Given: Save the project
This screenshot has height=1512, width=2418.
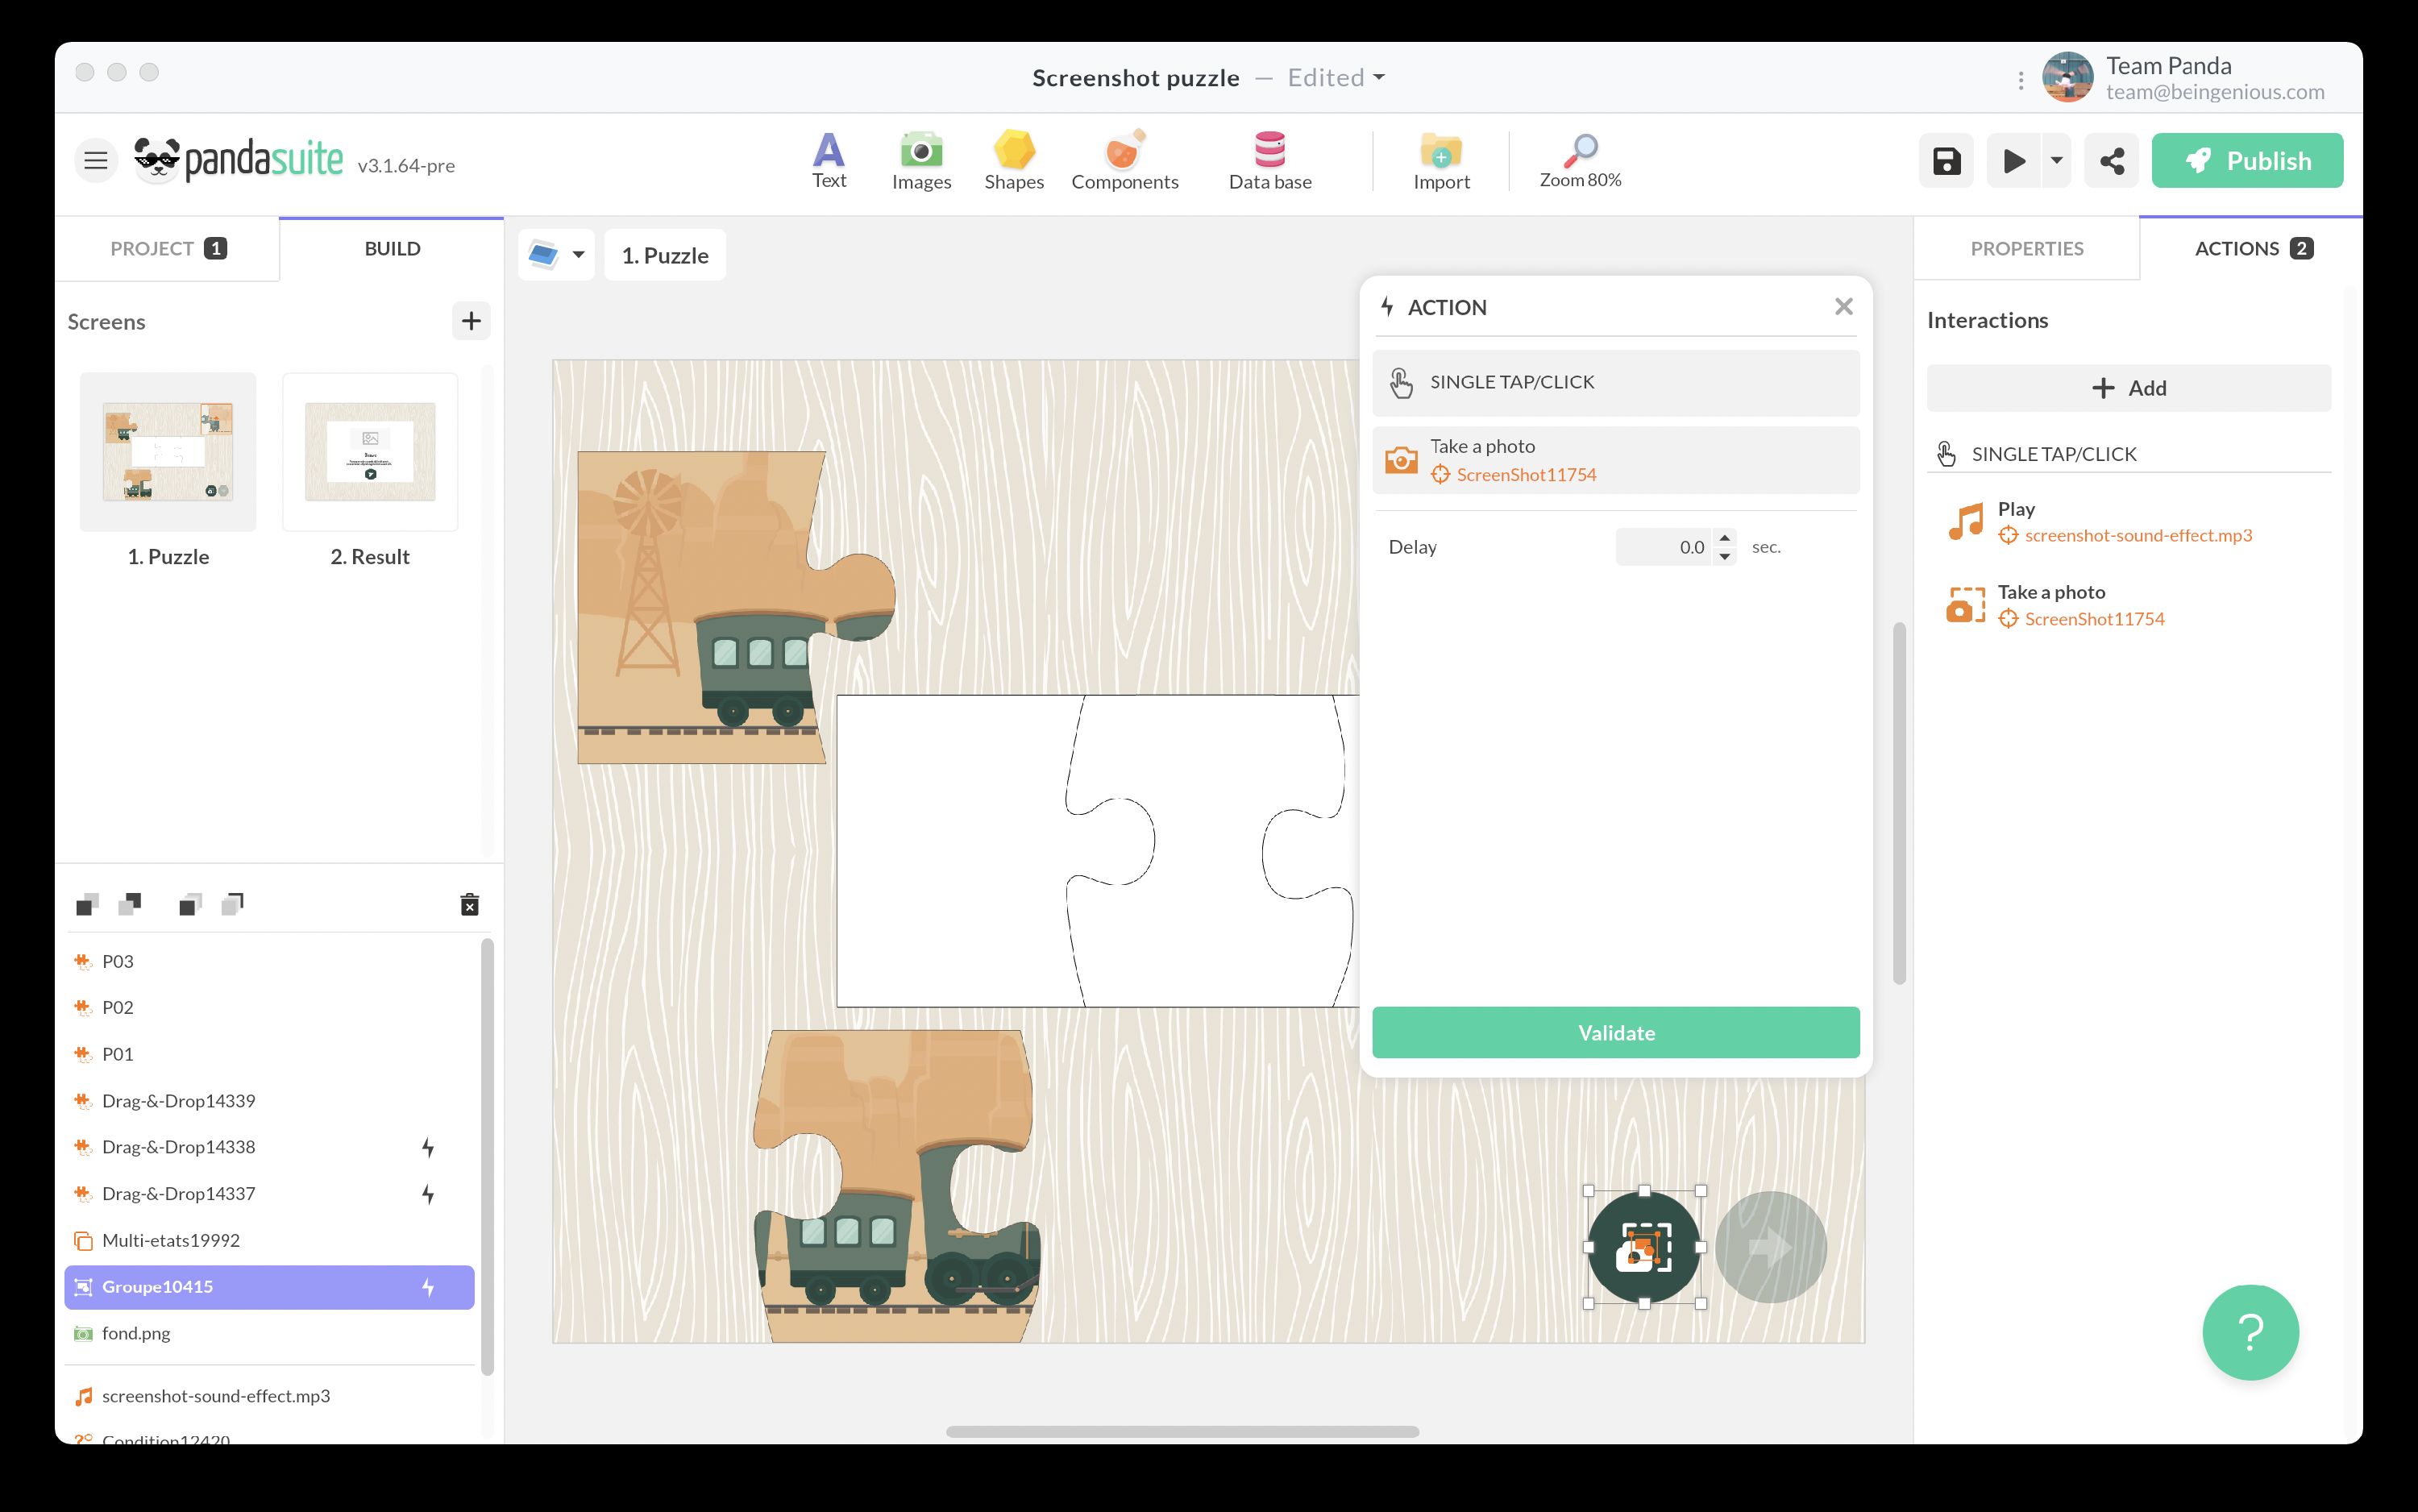Looking at the screenshot, I should [x=1945, y=160].
